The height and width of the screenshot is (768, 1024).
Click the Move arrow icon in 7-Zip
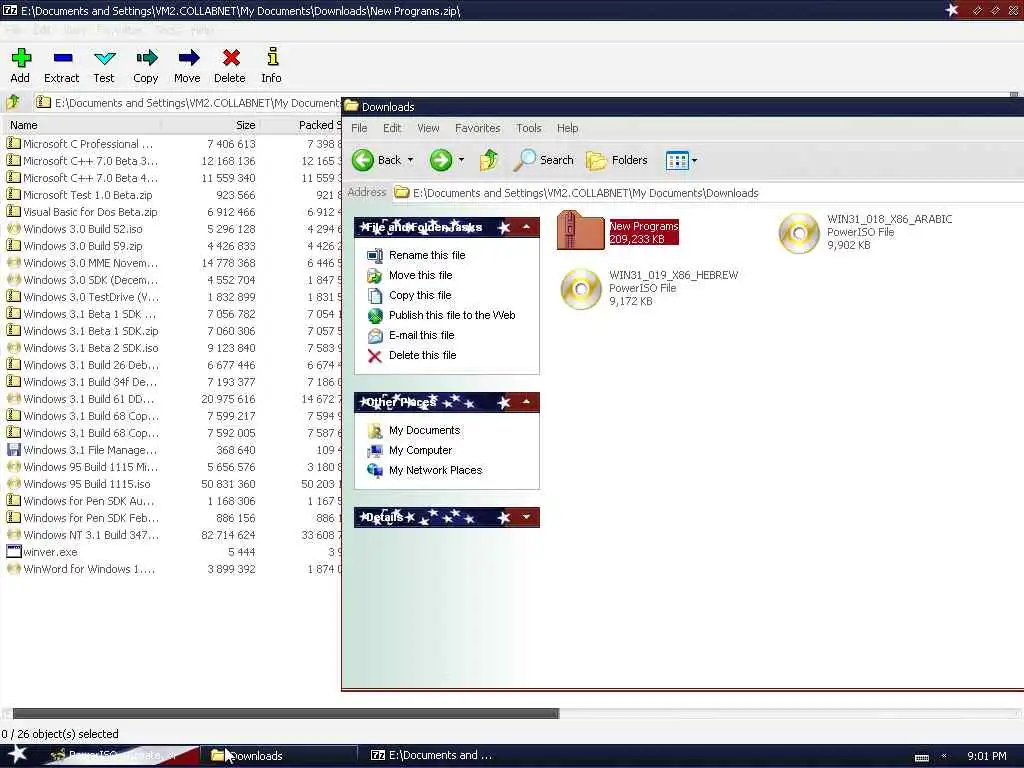pyautogui.click(x=188, y=58)
